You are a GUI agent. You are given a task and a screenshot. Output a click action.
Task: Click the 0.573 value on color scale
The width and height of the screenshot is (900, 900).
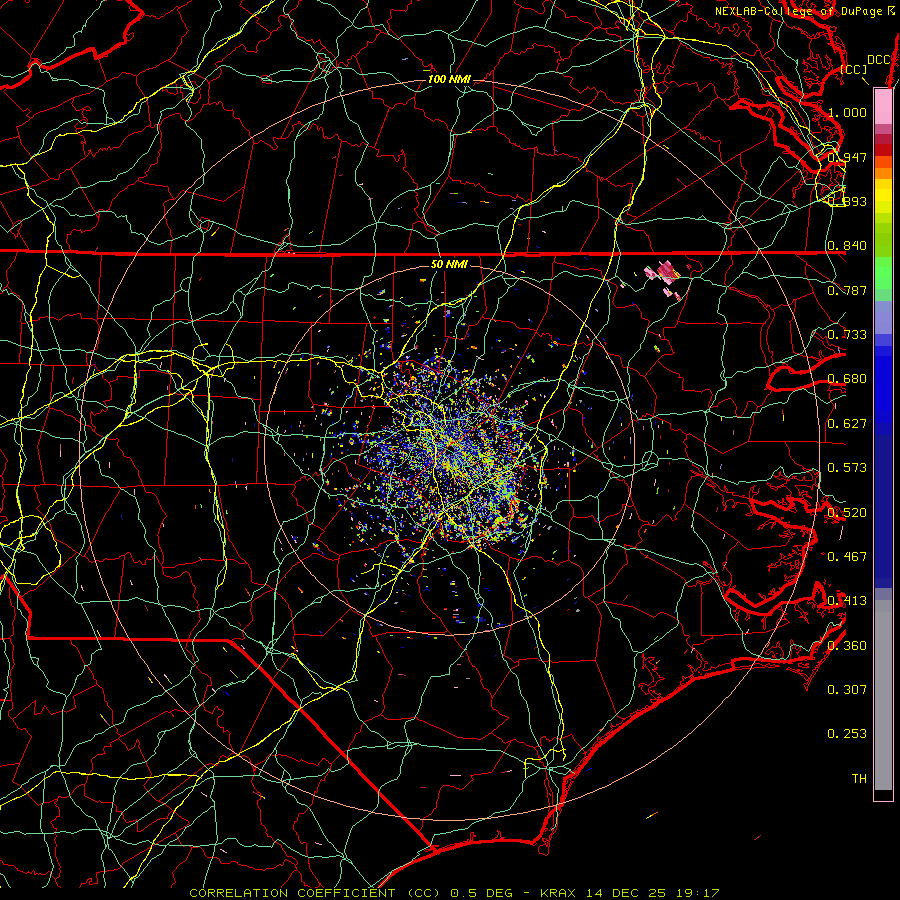tap(847, 467)
